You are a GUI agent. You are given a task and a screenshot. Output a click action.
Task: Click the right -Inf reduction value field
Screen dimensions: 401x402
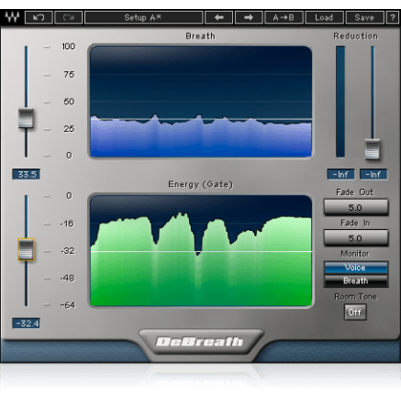pyautogui.click(x=373, y=174)
